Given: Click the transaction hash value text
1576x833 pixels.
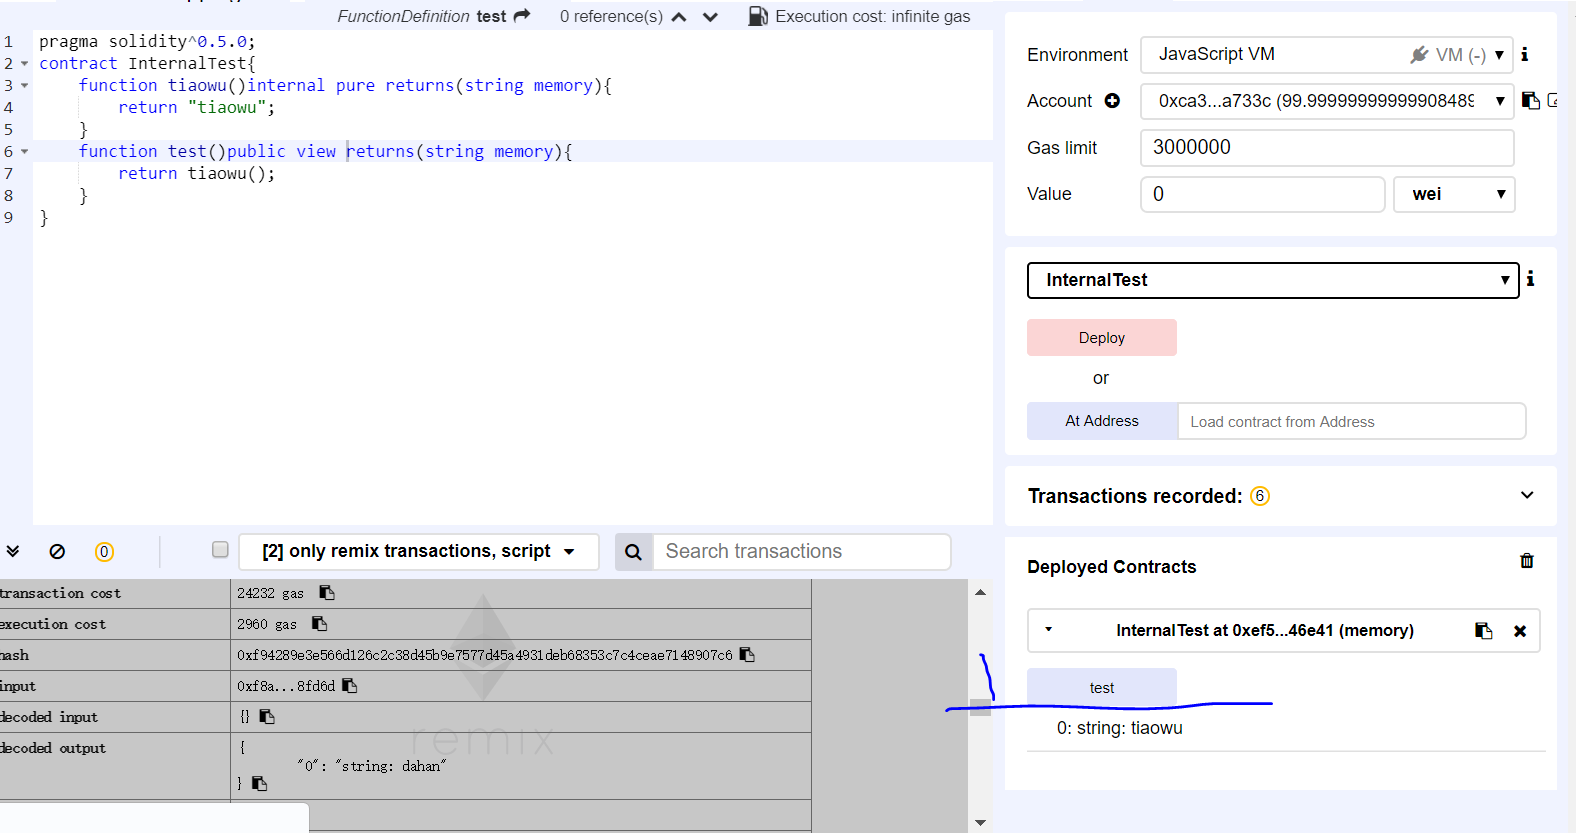Looking at the screenshot, I should pyautogui.click(x=485, y=655).
